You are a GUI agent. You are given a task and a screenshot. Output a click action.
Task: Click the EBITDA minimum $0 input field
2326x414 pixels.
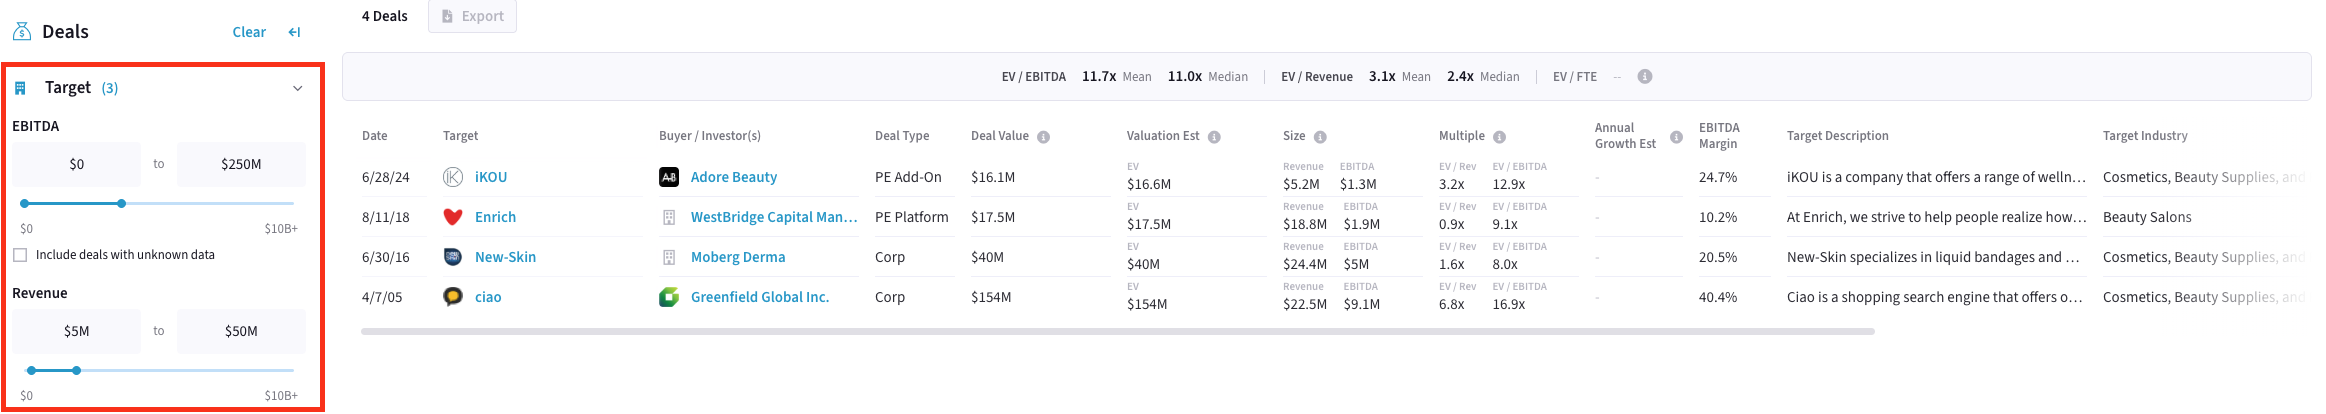tap(77, 164)
